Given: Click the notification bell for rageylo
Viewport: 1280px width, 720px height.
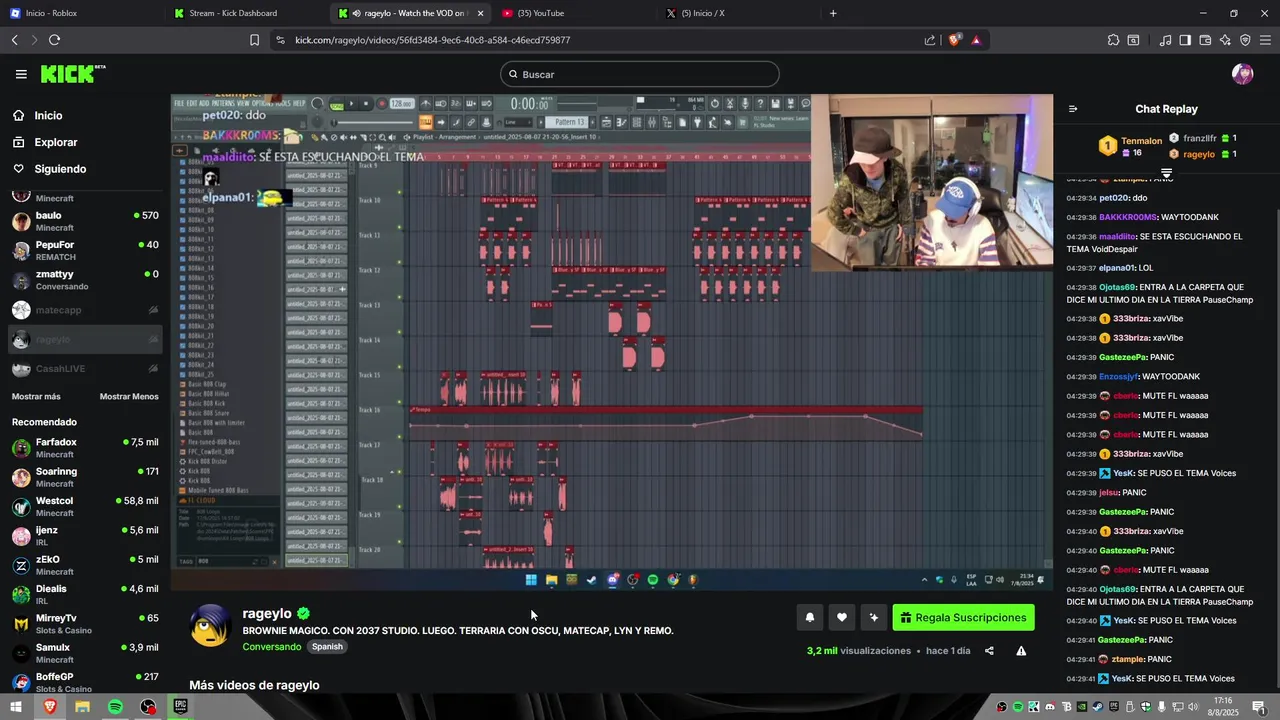Looking at the screenshot, I should pyautogui.click(x=810, y=618).
